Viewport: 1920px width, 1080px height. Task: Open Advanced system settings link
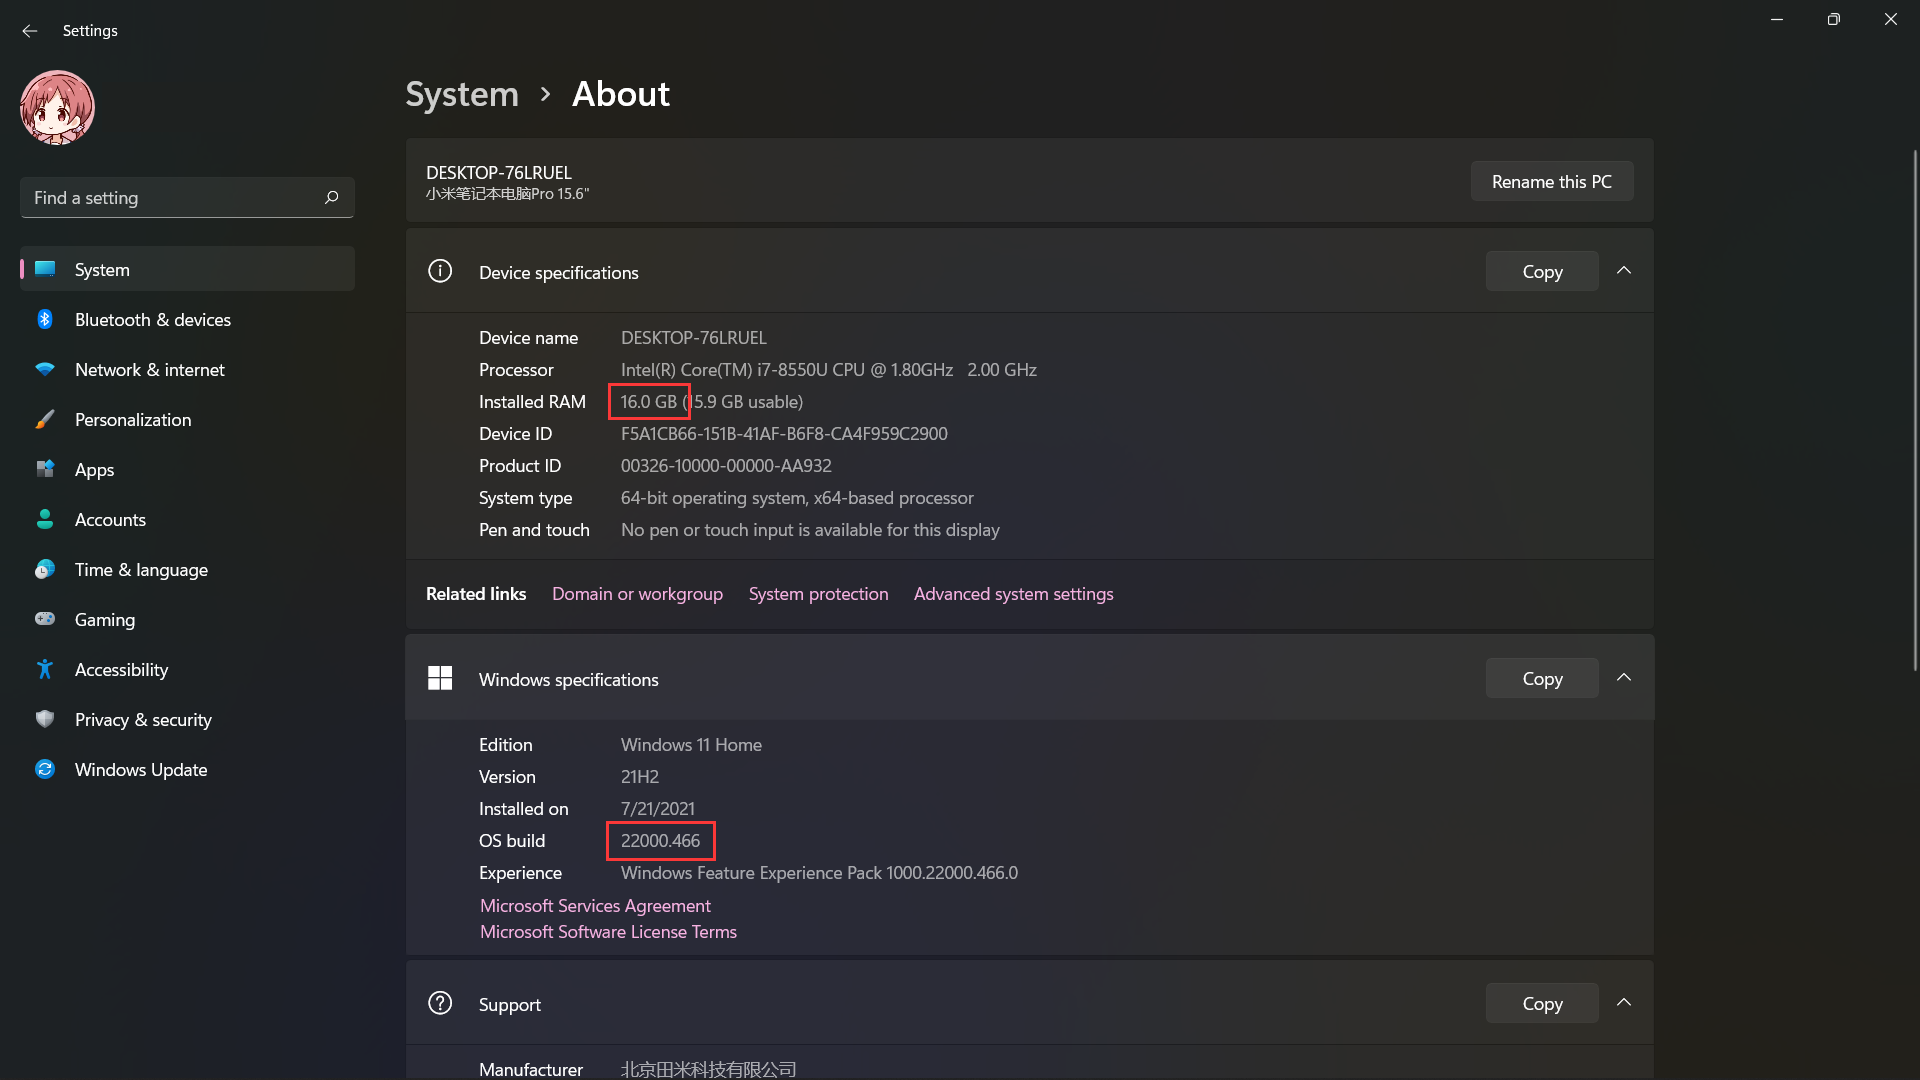pyautogui.click(x=1013, y=594)
